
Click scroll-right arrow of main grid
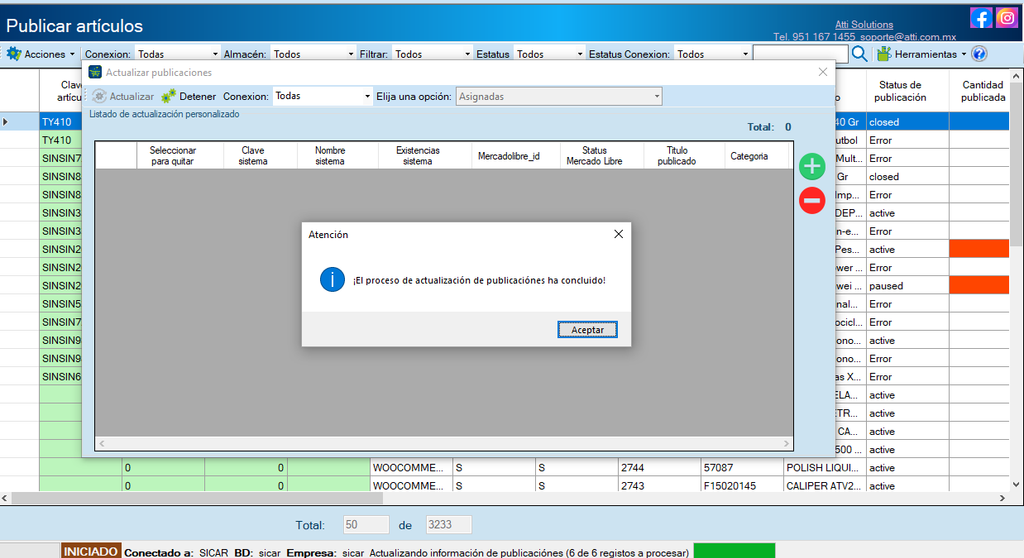pos(1002,498)
